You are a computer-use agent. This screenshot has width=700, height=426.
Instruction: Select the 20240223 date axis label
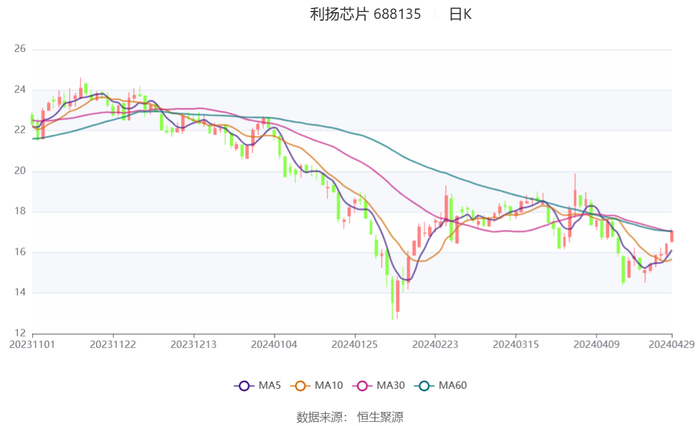[434, 344]
